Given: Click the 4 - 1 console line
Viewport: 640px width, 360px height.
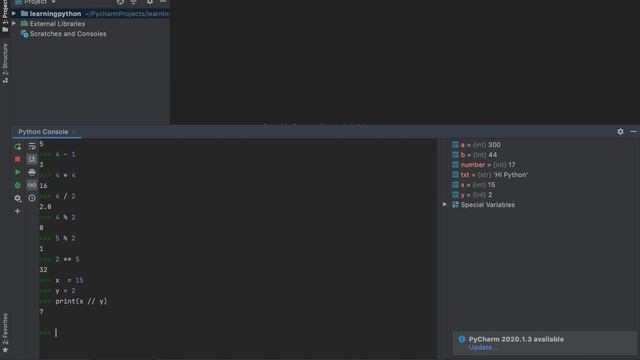Looking at the screenshot, I should 65,155.
